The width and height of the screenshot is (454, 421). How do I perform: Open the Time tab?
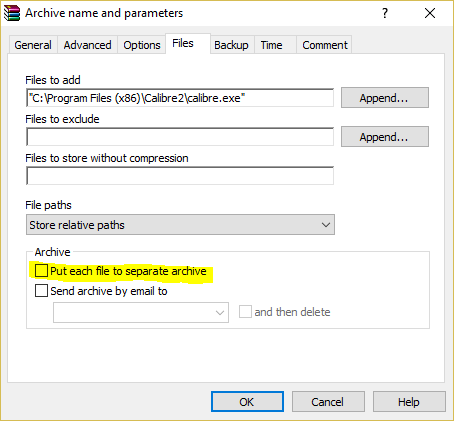click(272, 45)
